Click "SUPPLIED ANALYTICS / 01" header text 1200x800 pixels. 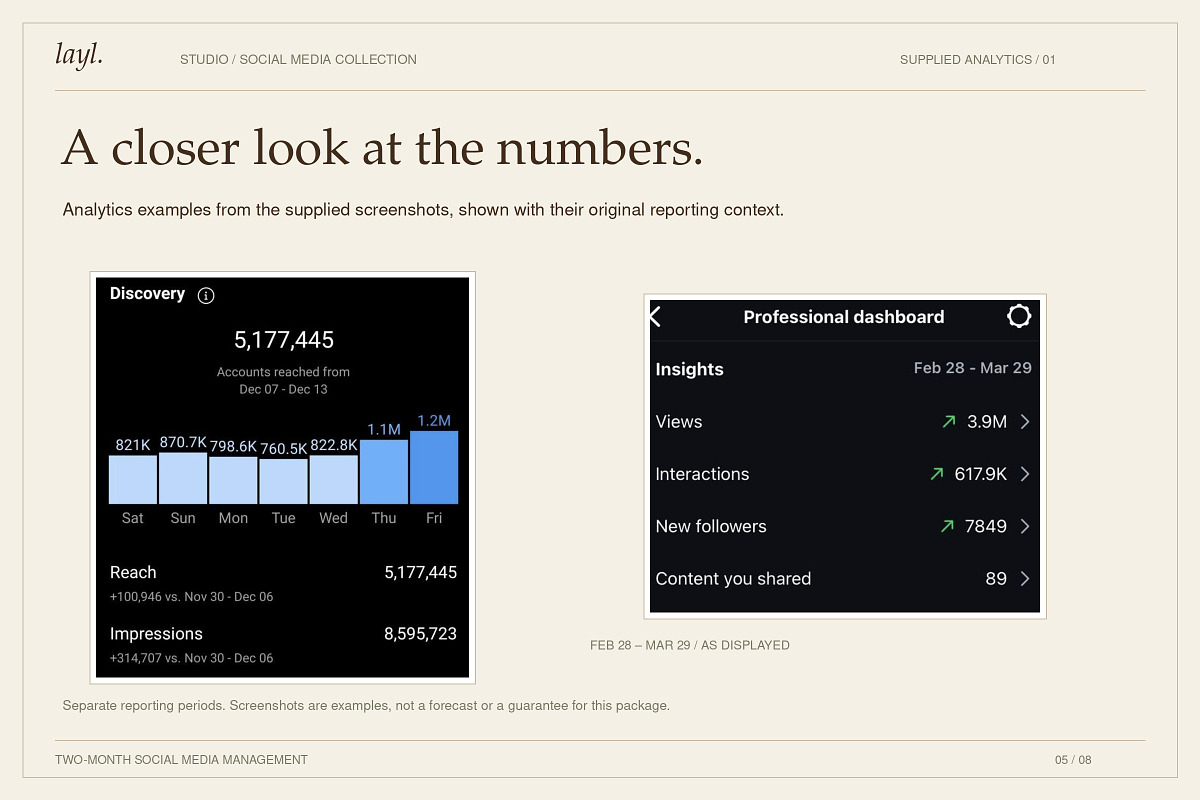978,60
